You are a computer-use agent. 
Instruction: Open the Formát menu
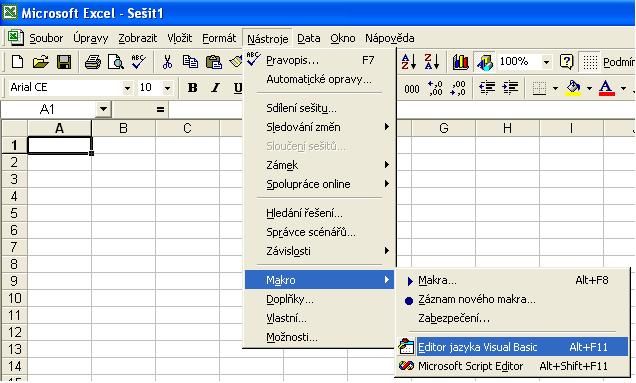(219, 38)
